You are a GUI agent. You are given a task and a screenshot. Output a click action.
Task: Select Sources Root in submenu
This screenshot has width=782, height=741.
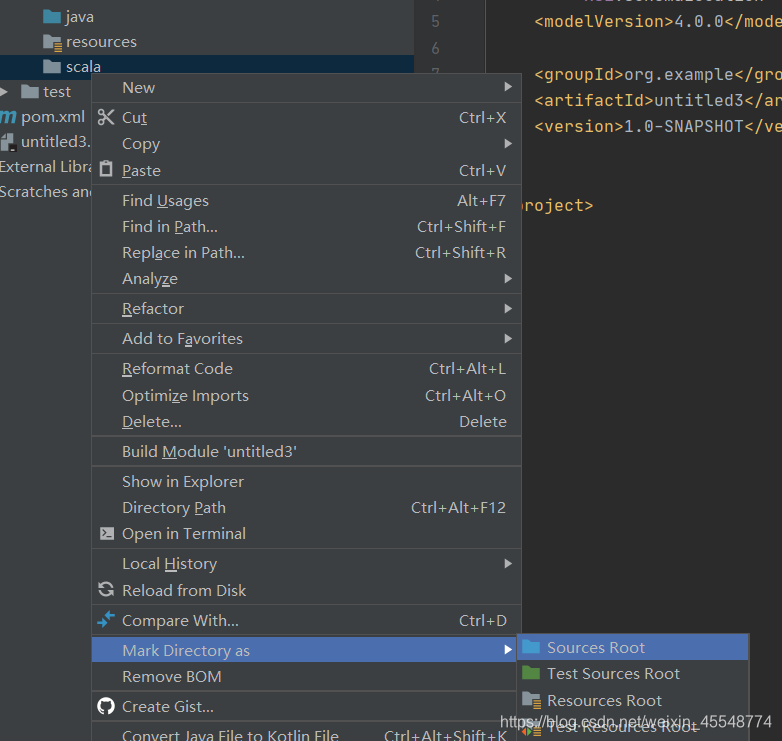633,647
